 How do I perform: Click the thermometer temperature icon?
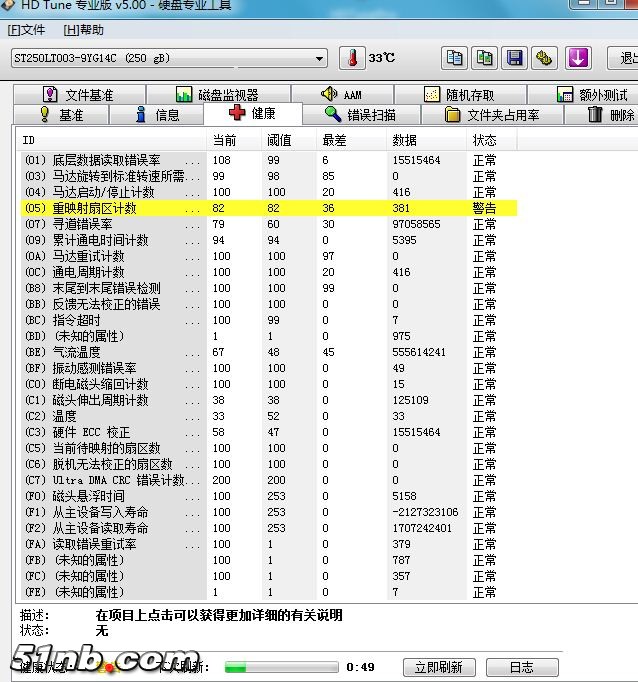click(x=352, y=58)
